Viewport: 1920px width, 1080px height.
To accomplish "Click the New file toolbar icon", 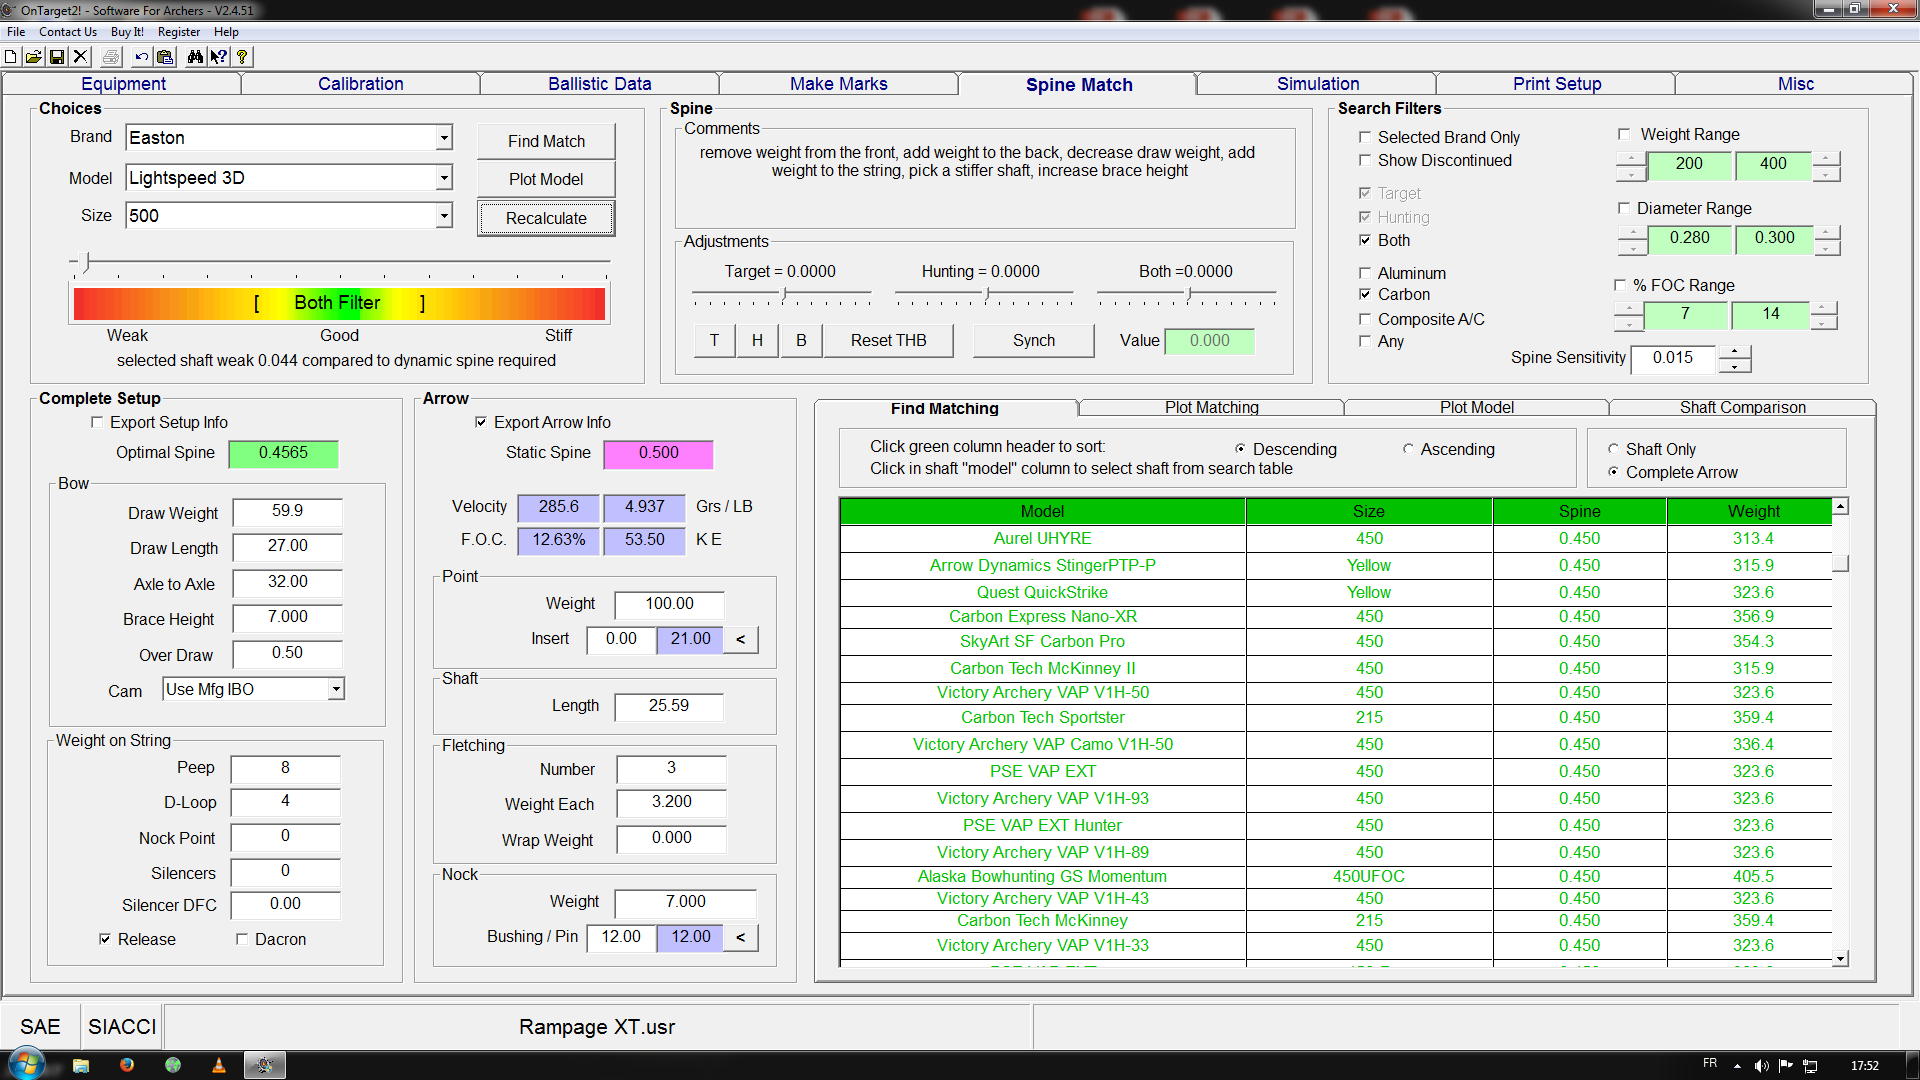I will click(11, 57).
